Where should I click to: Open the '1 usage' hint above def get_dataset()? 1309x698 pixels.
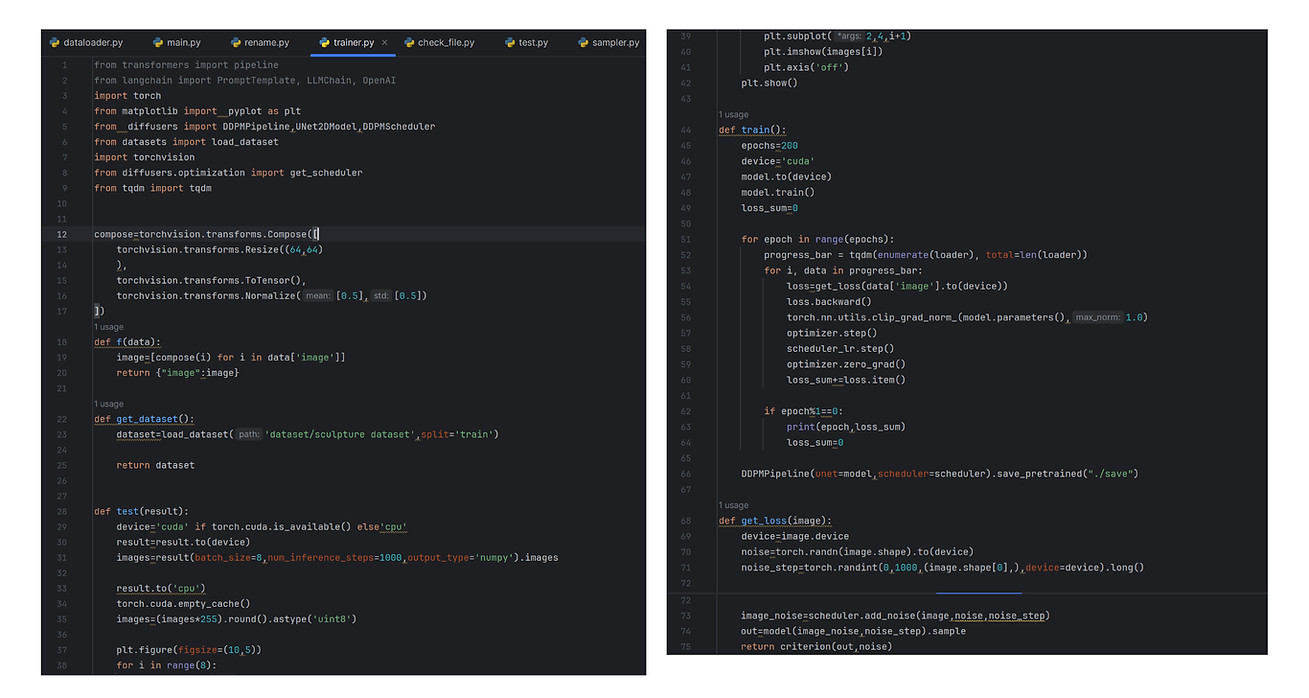pos(109,404)
